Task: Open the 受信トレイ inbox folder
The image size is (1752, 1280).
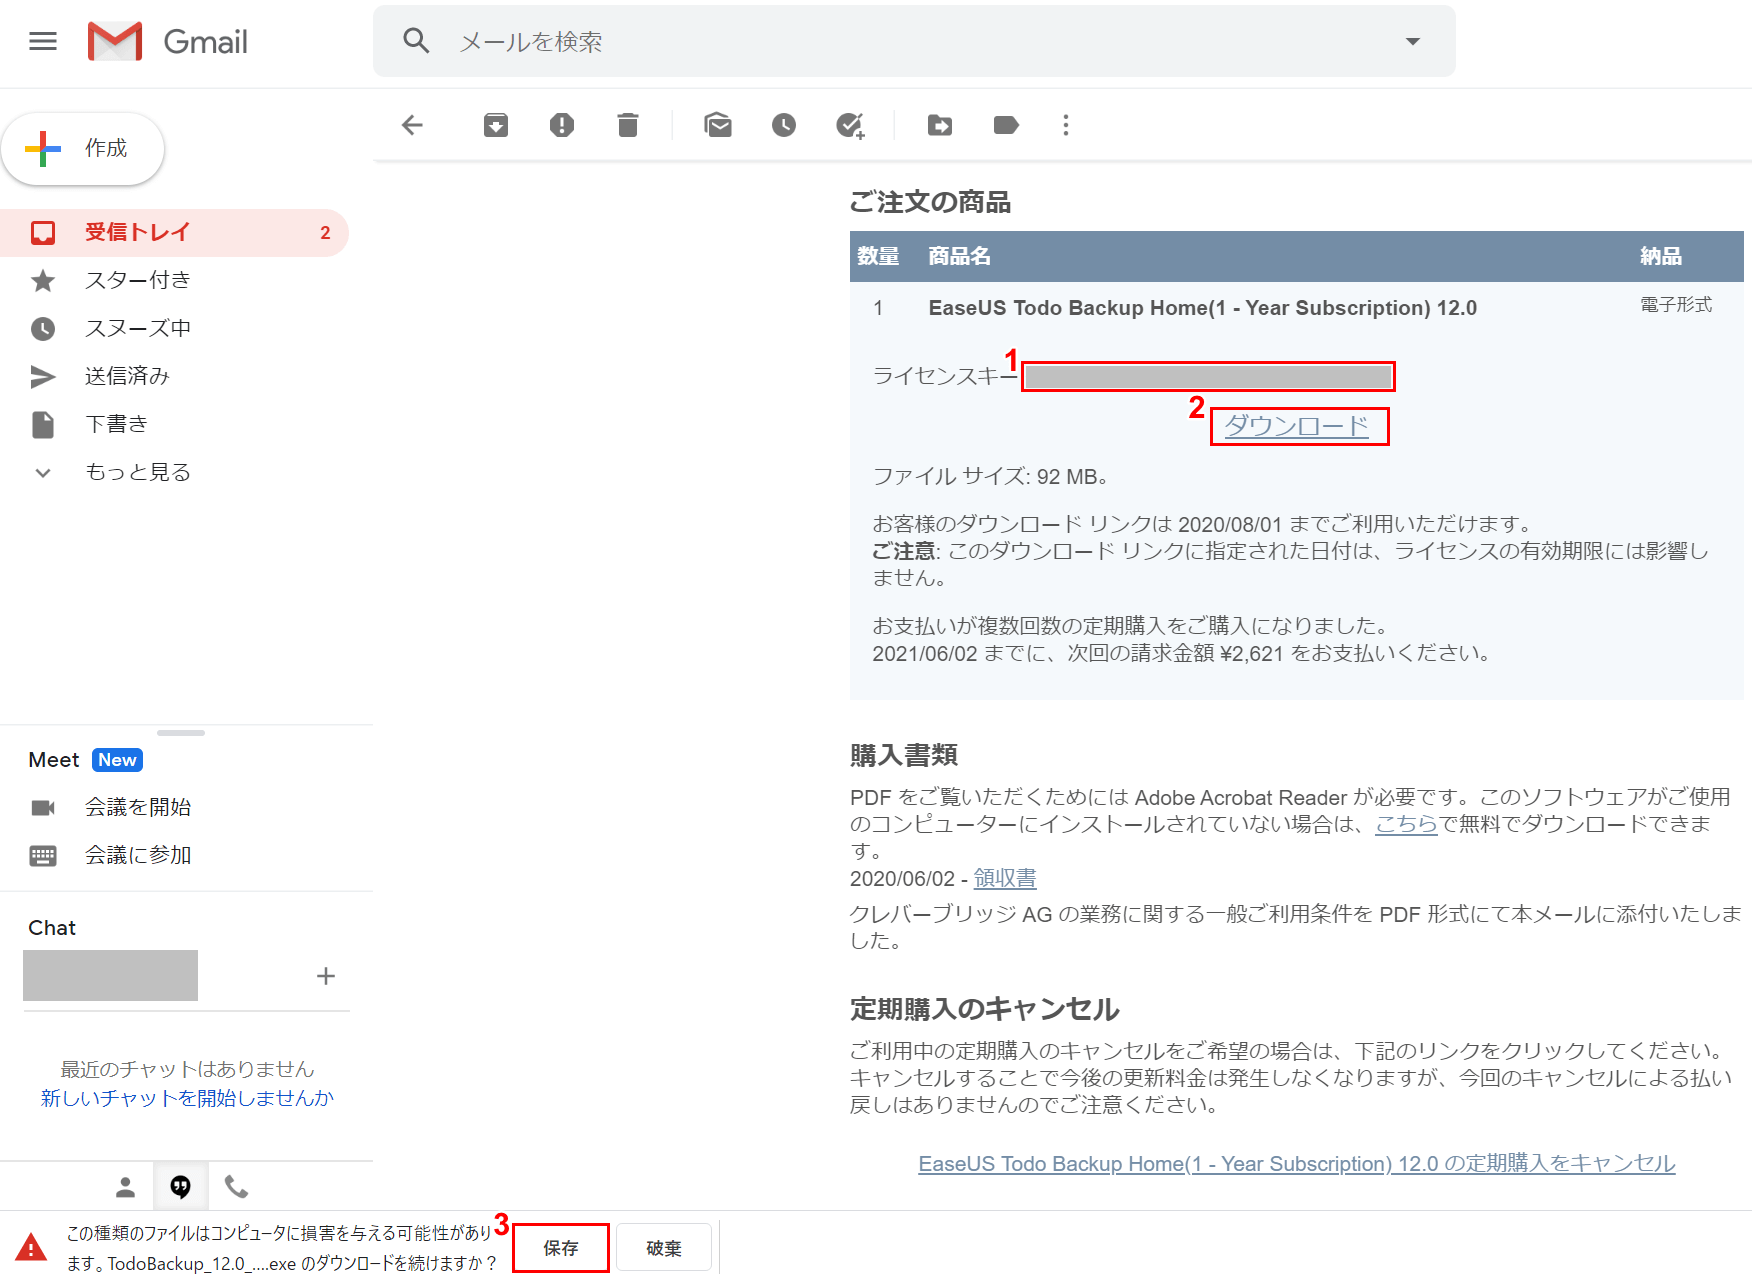Action: [x=174, y=233]
